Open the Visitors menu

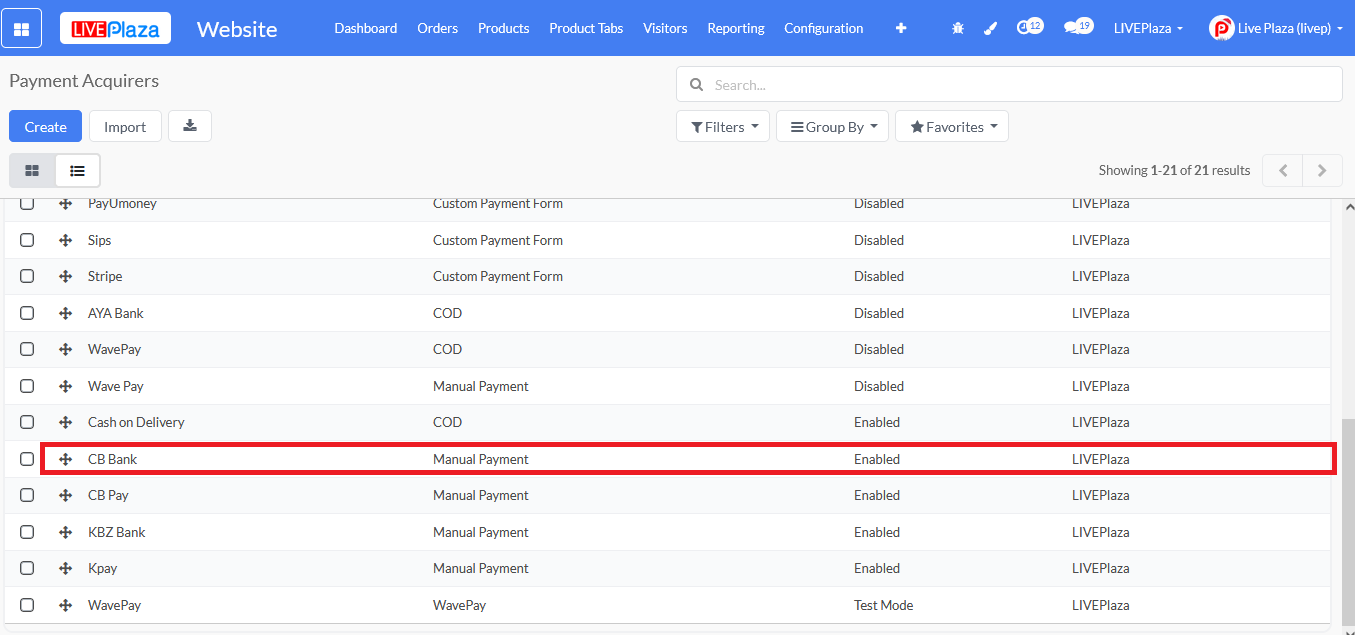pos(665,28)
